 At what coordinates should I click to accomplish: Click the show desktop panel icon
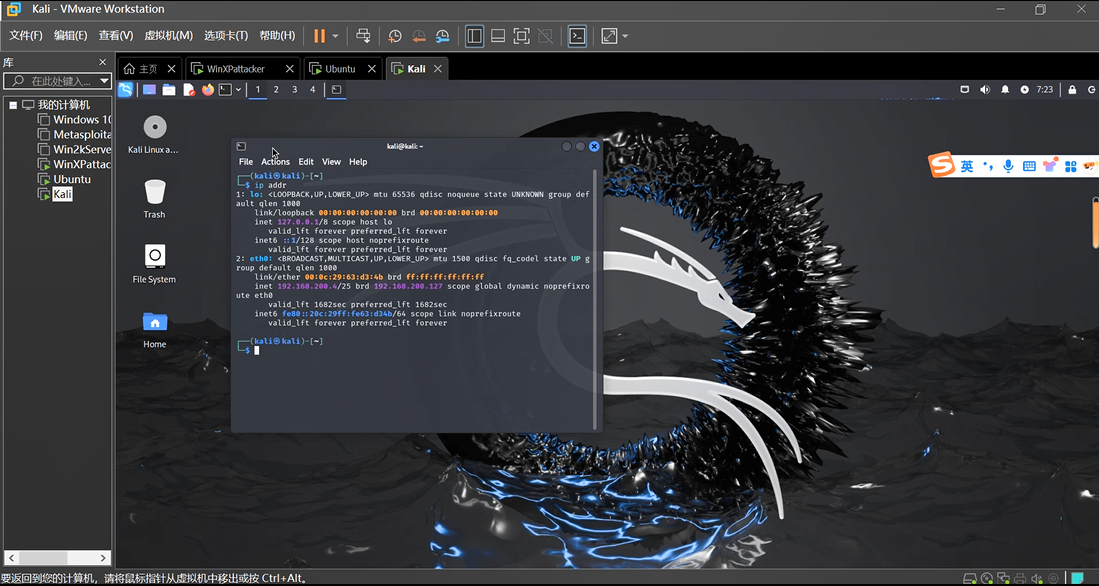click(x=149, y=89)
